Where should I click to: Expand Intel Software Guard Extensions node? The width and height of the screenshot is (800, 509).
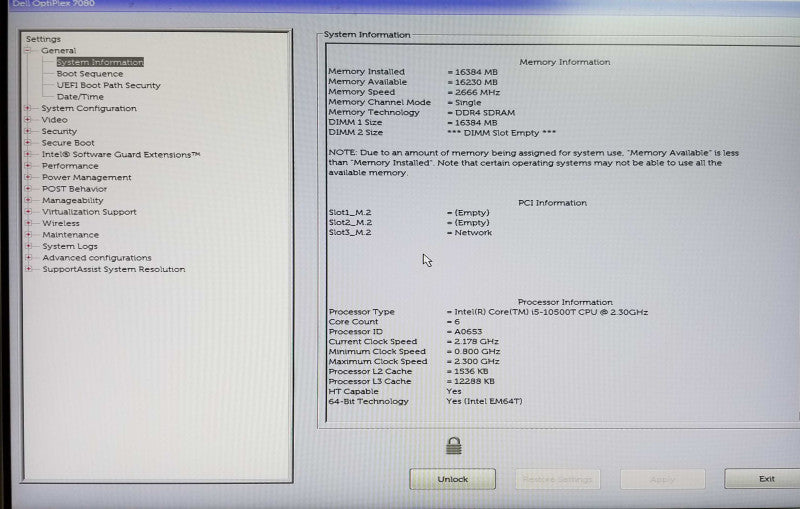coord(28,154)
